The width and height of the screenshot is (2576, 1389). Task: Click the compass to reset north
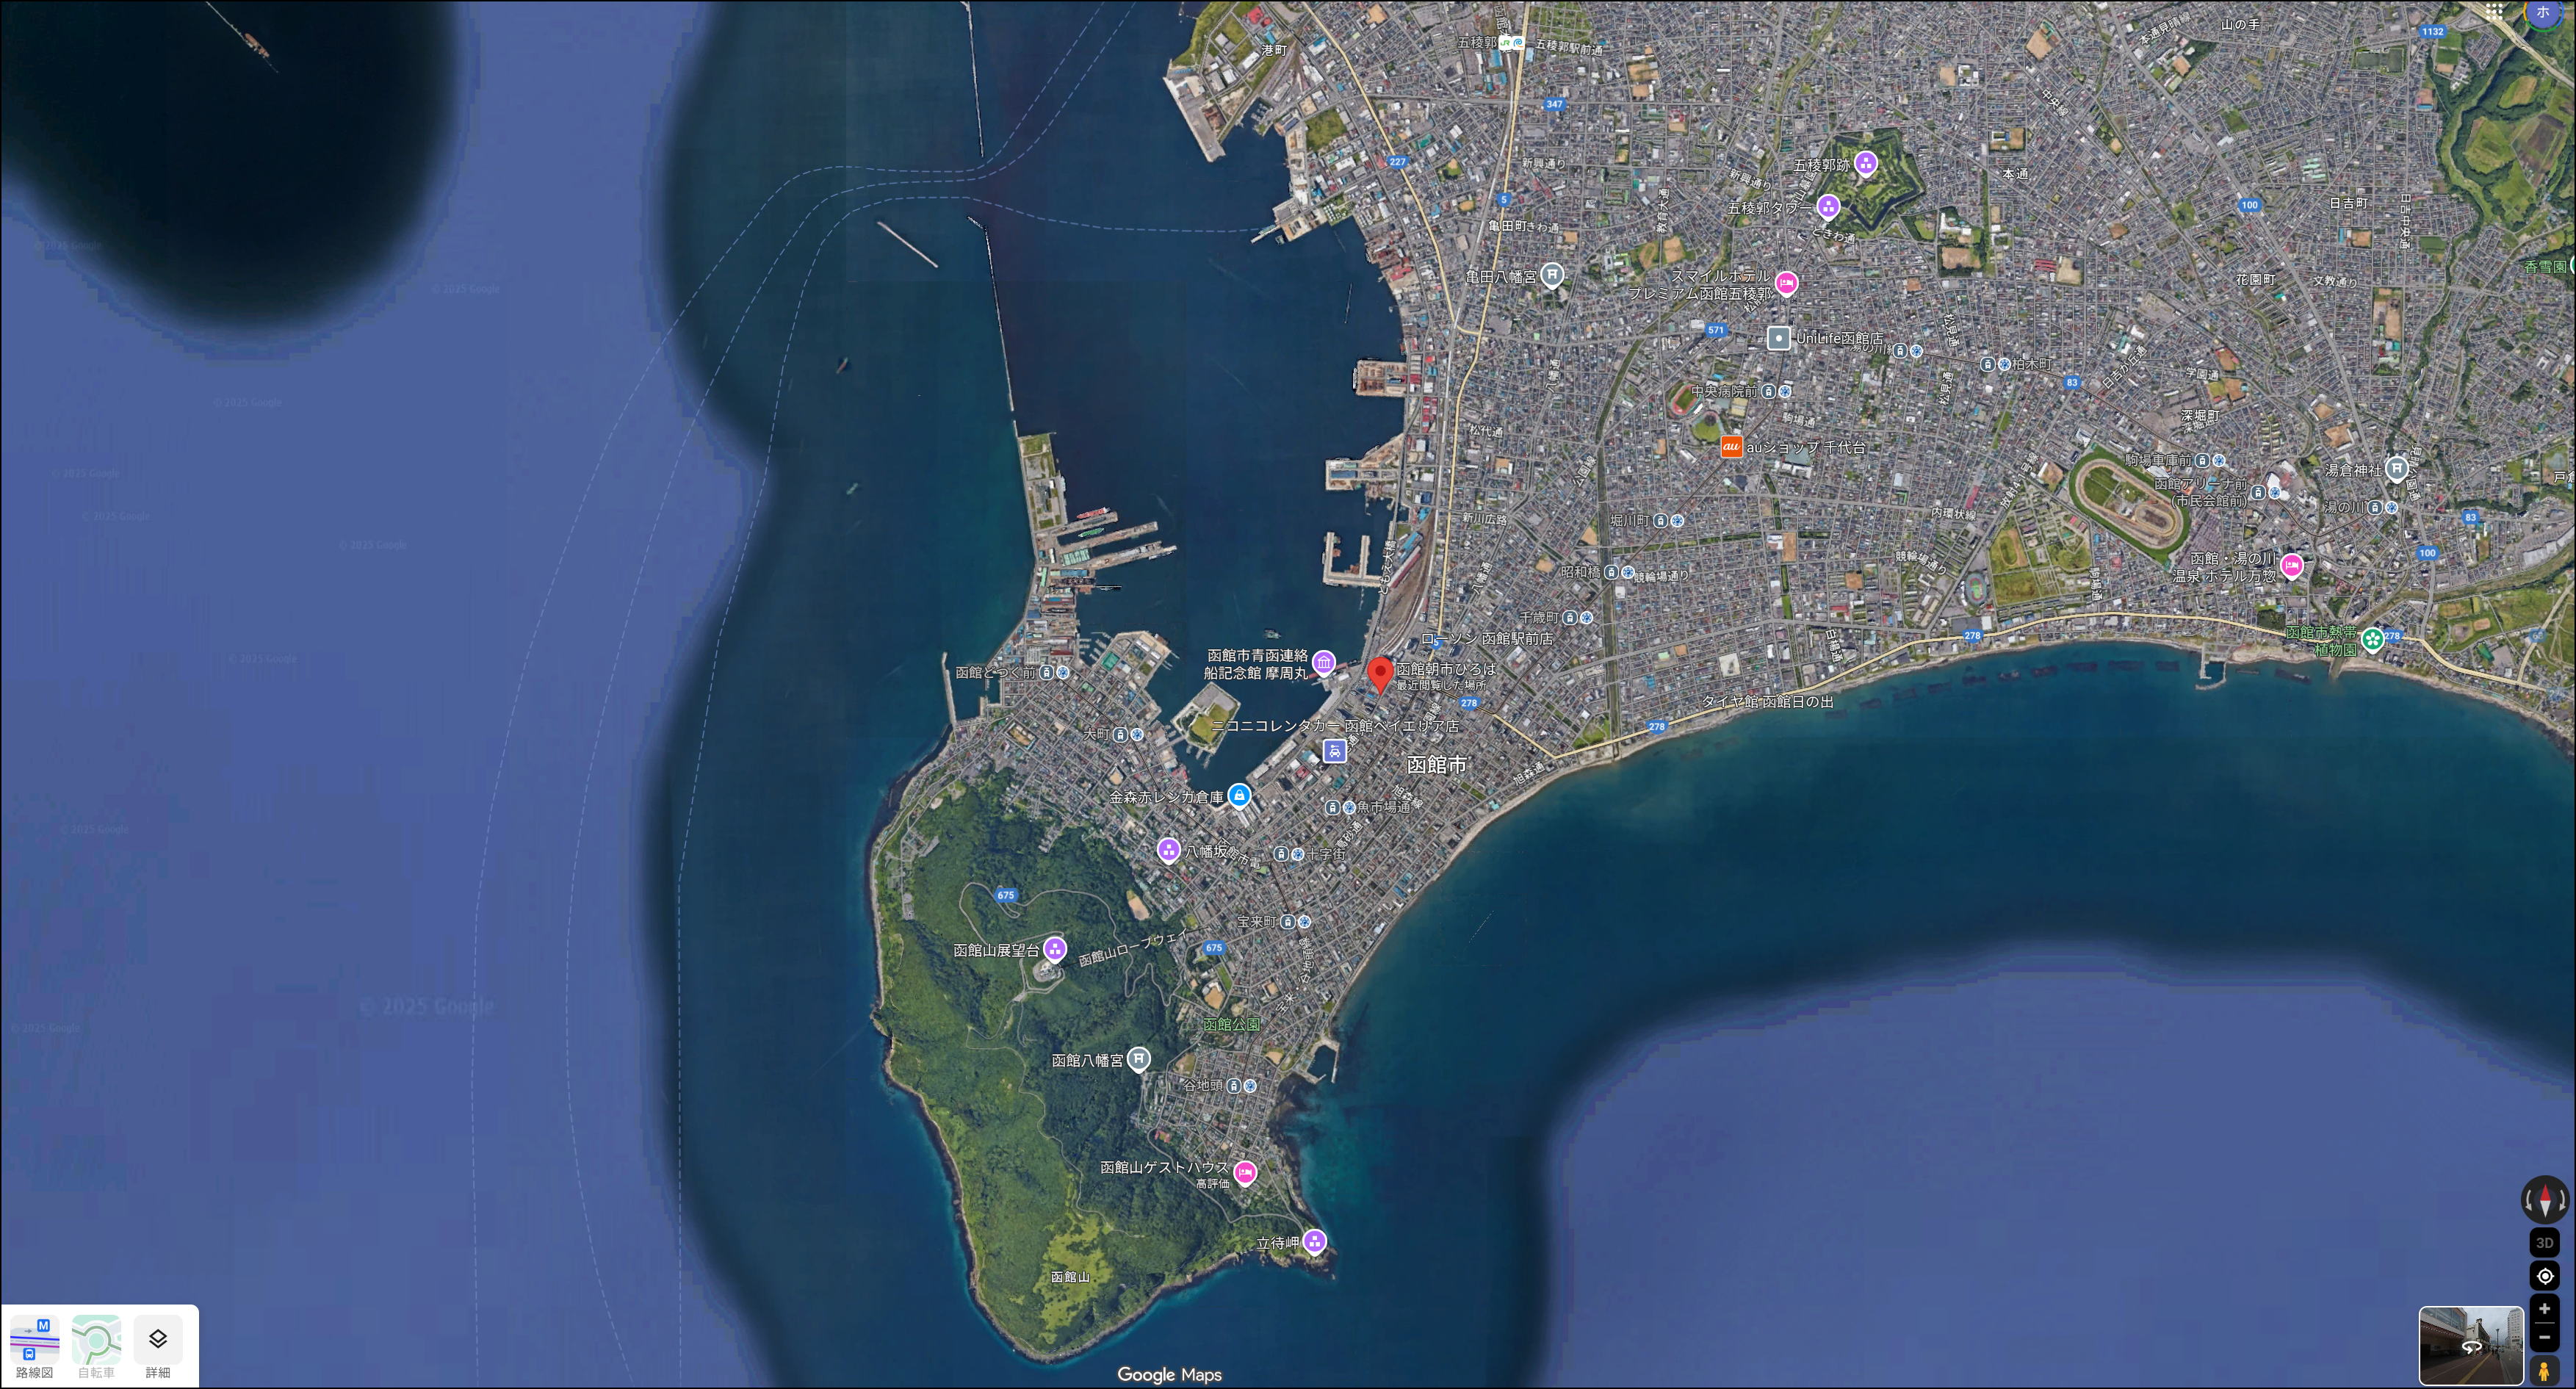2544,1199
